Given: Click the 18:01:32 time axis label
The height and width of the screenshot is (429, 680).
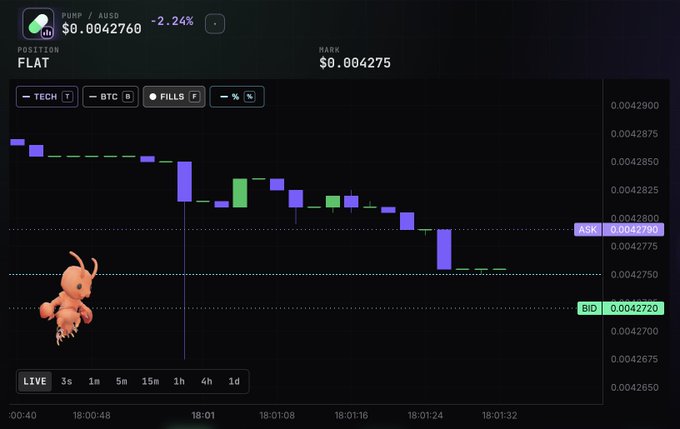Looking at the screenshot, I should [500, 416].
